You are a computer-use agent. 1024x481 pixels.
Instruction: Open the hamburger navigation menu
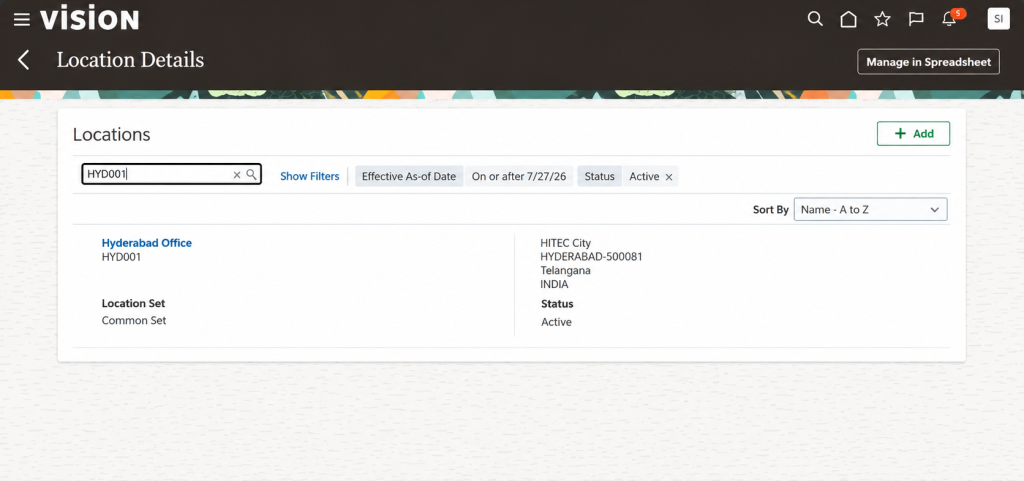point(22,20)
